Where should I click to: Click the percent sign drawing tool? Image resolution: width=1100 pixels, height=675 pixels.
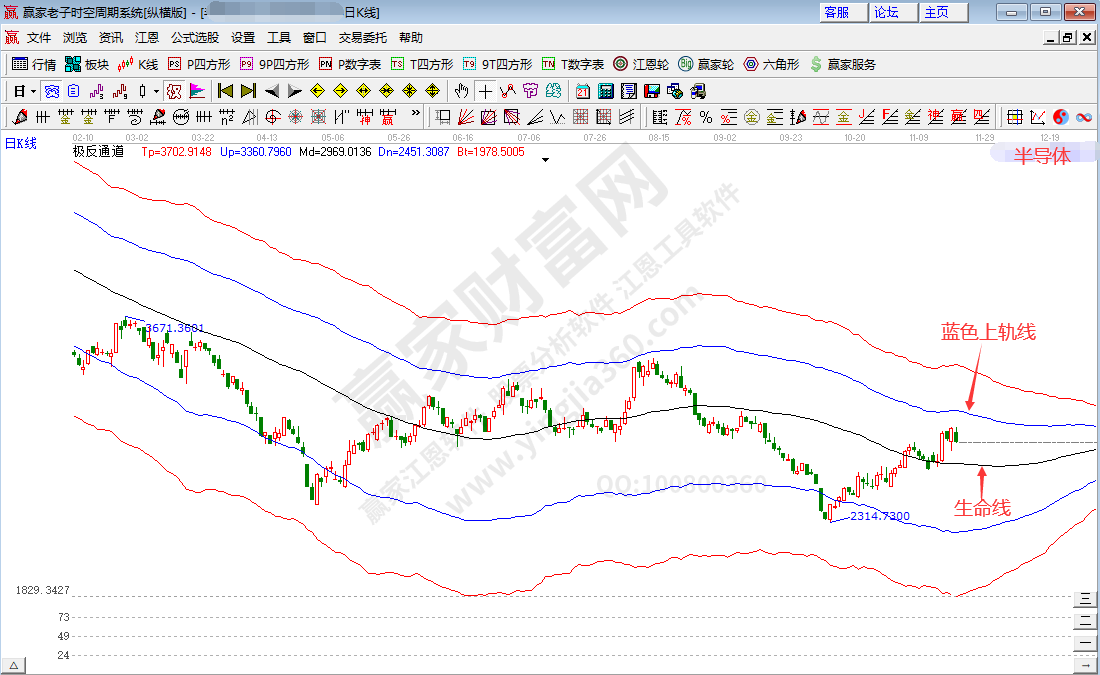pos(706,117)
